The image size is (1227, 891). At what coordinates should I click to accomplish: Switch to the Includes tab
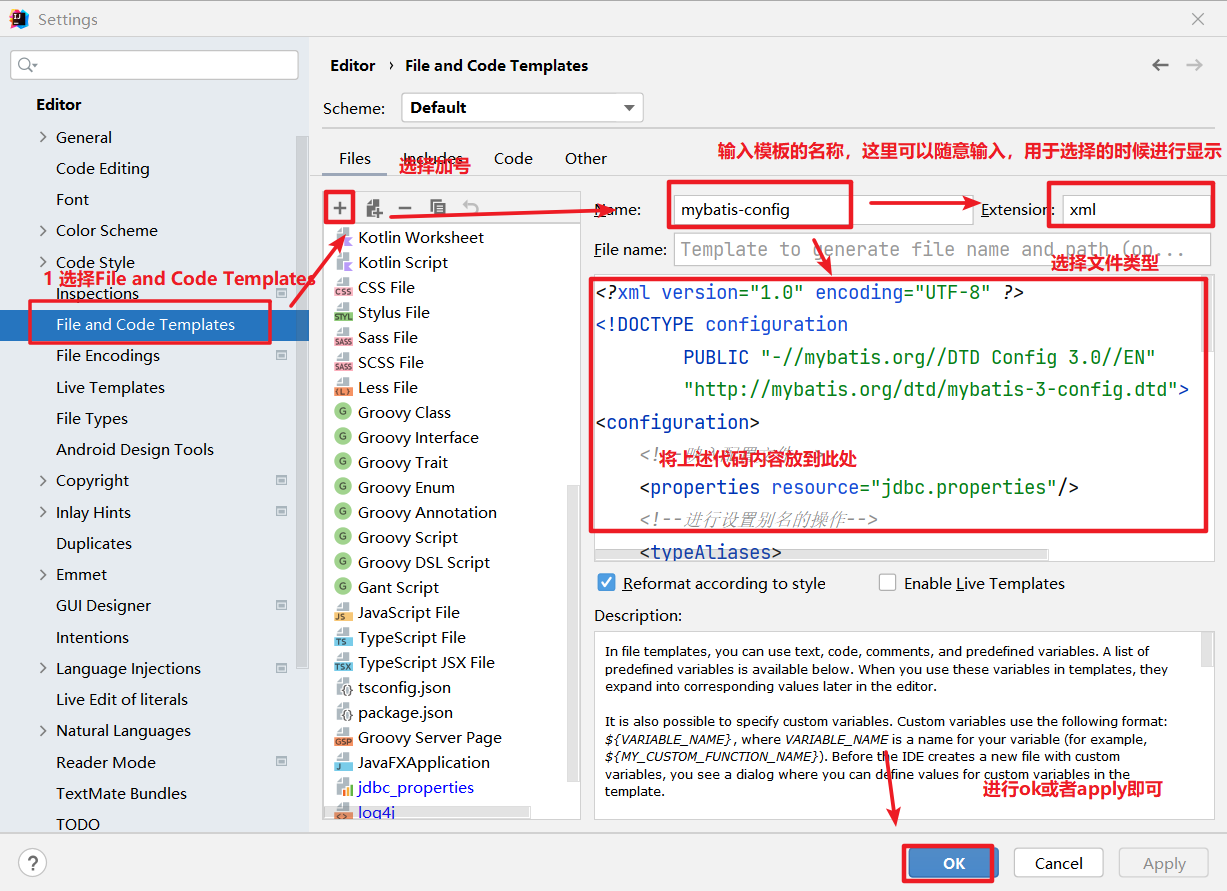pyautogui.click(x=433, y=158)
